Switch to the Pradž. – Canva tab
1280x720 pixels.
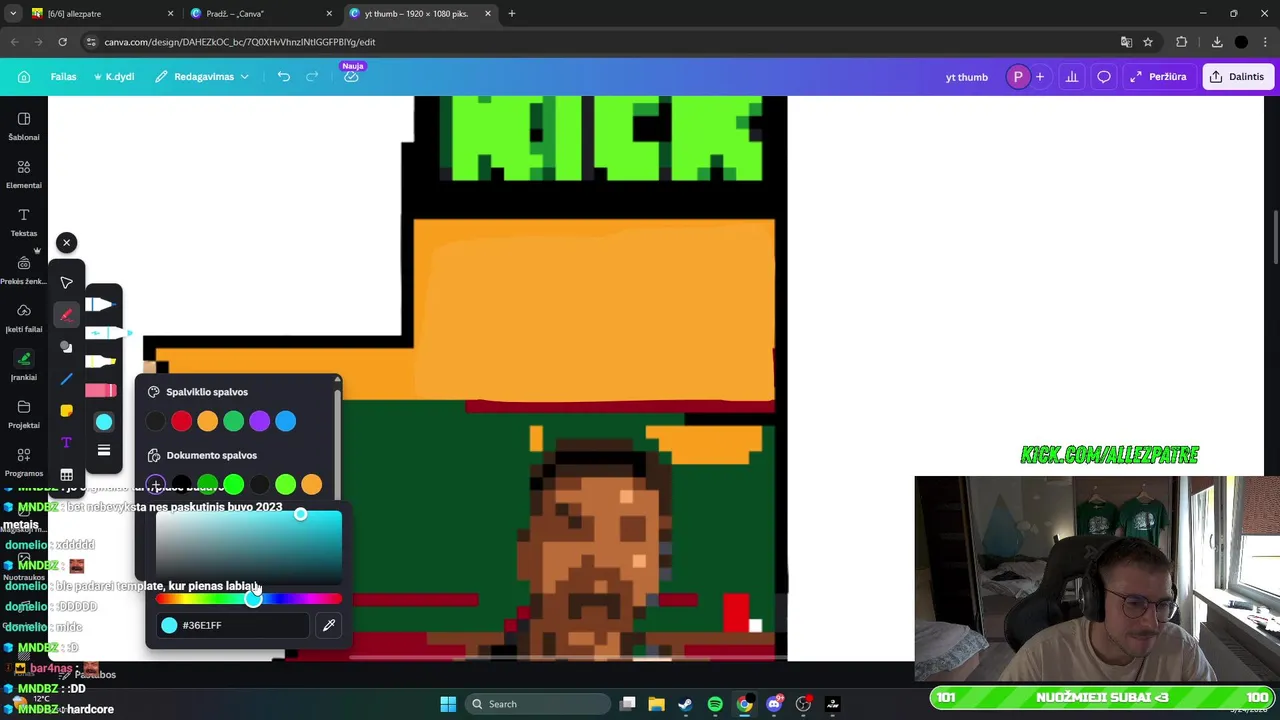click(x=262, y=14)
